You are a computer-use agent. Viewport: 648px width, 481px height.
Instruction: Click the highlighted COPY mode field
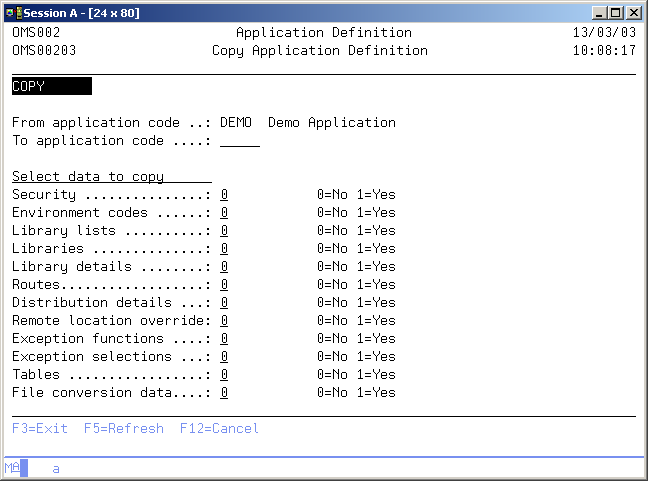pos(51,87)
